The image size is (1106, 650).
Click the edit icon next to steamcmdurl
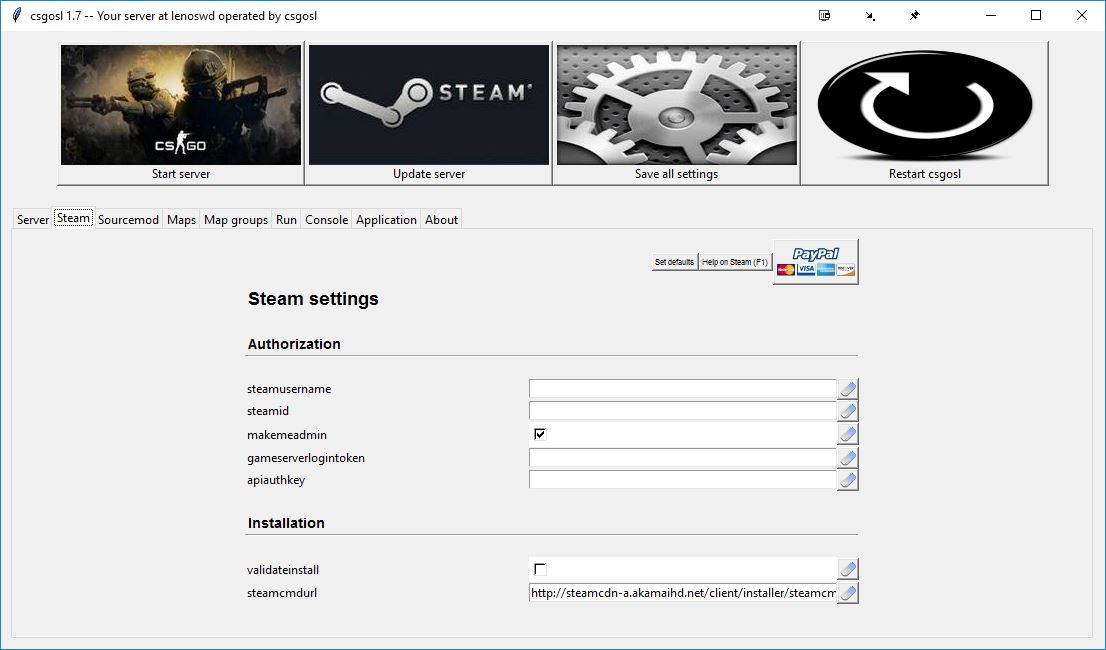848,593
